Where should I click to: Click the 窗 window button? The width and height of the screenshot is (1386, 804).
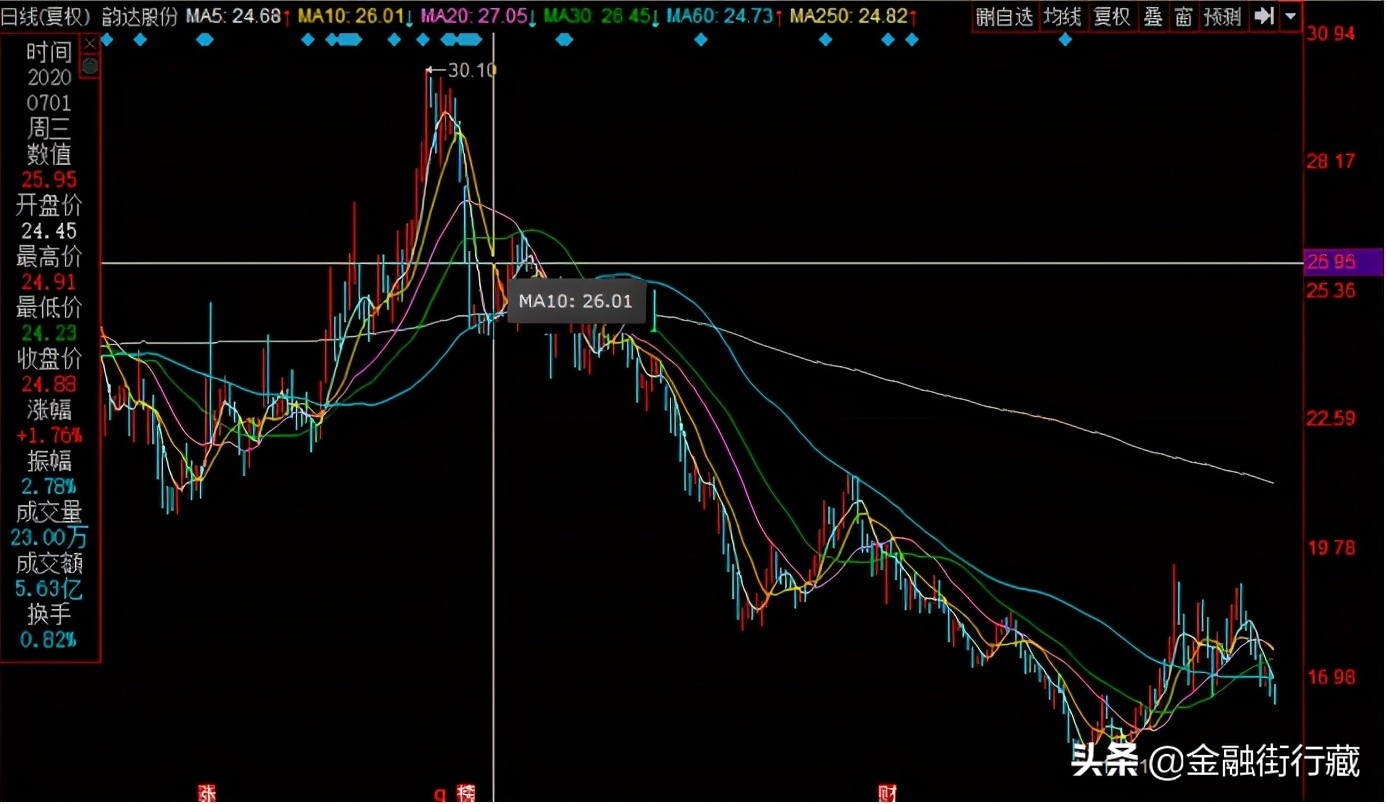(x=1184, y=17)
